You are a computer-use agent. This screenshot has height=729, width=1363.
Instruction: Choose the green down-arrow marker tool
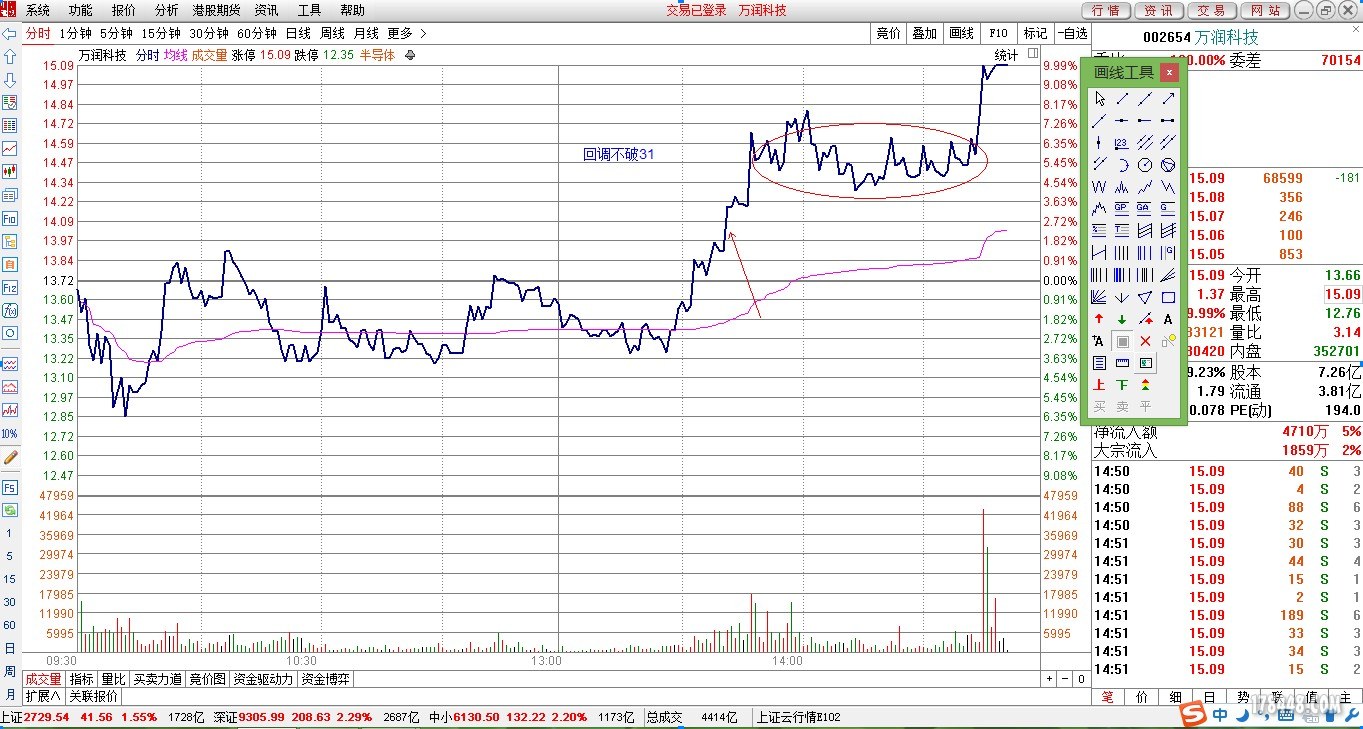[1122, 319]
